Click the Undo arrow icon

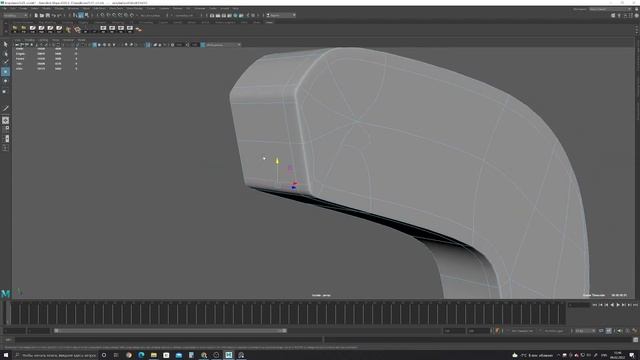(53, 16)
